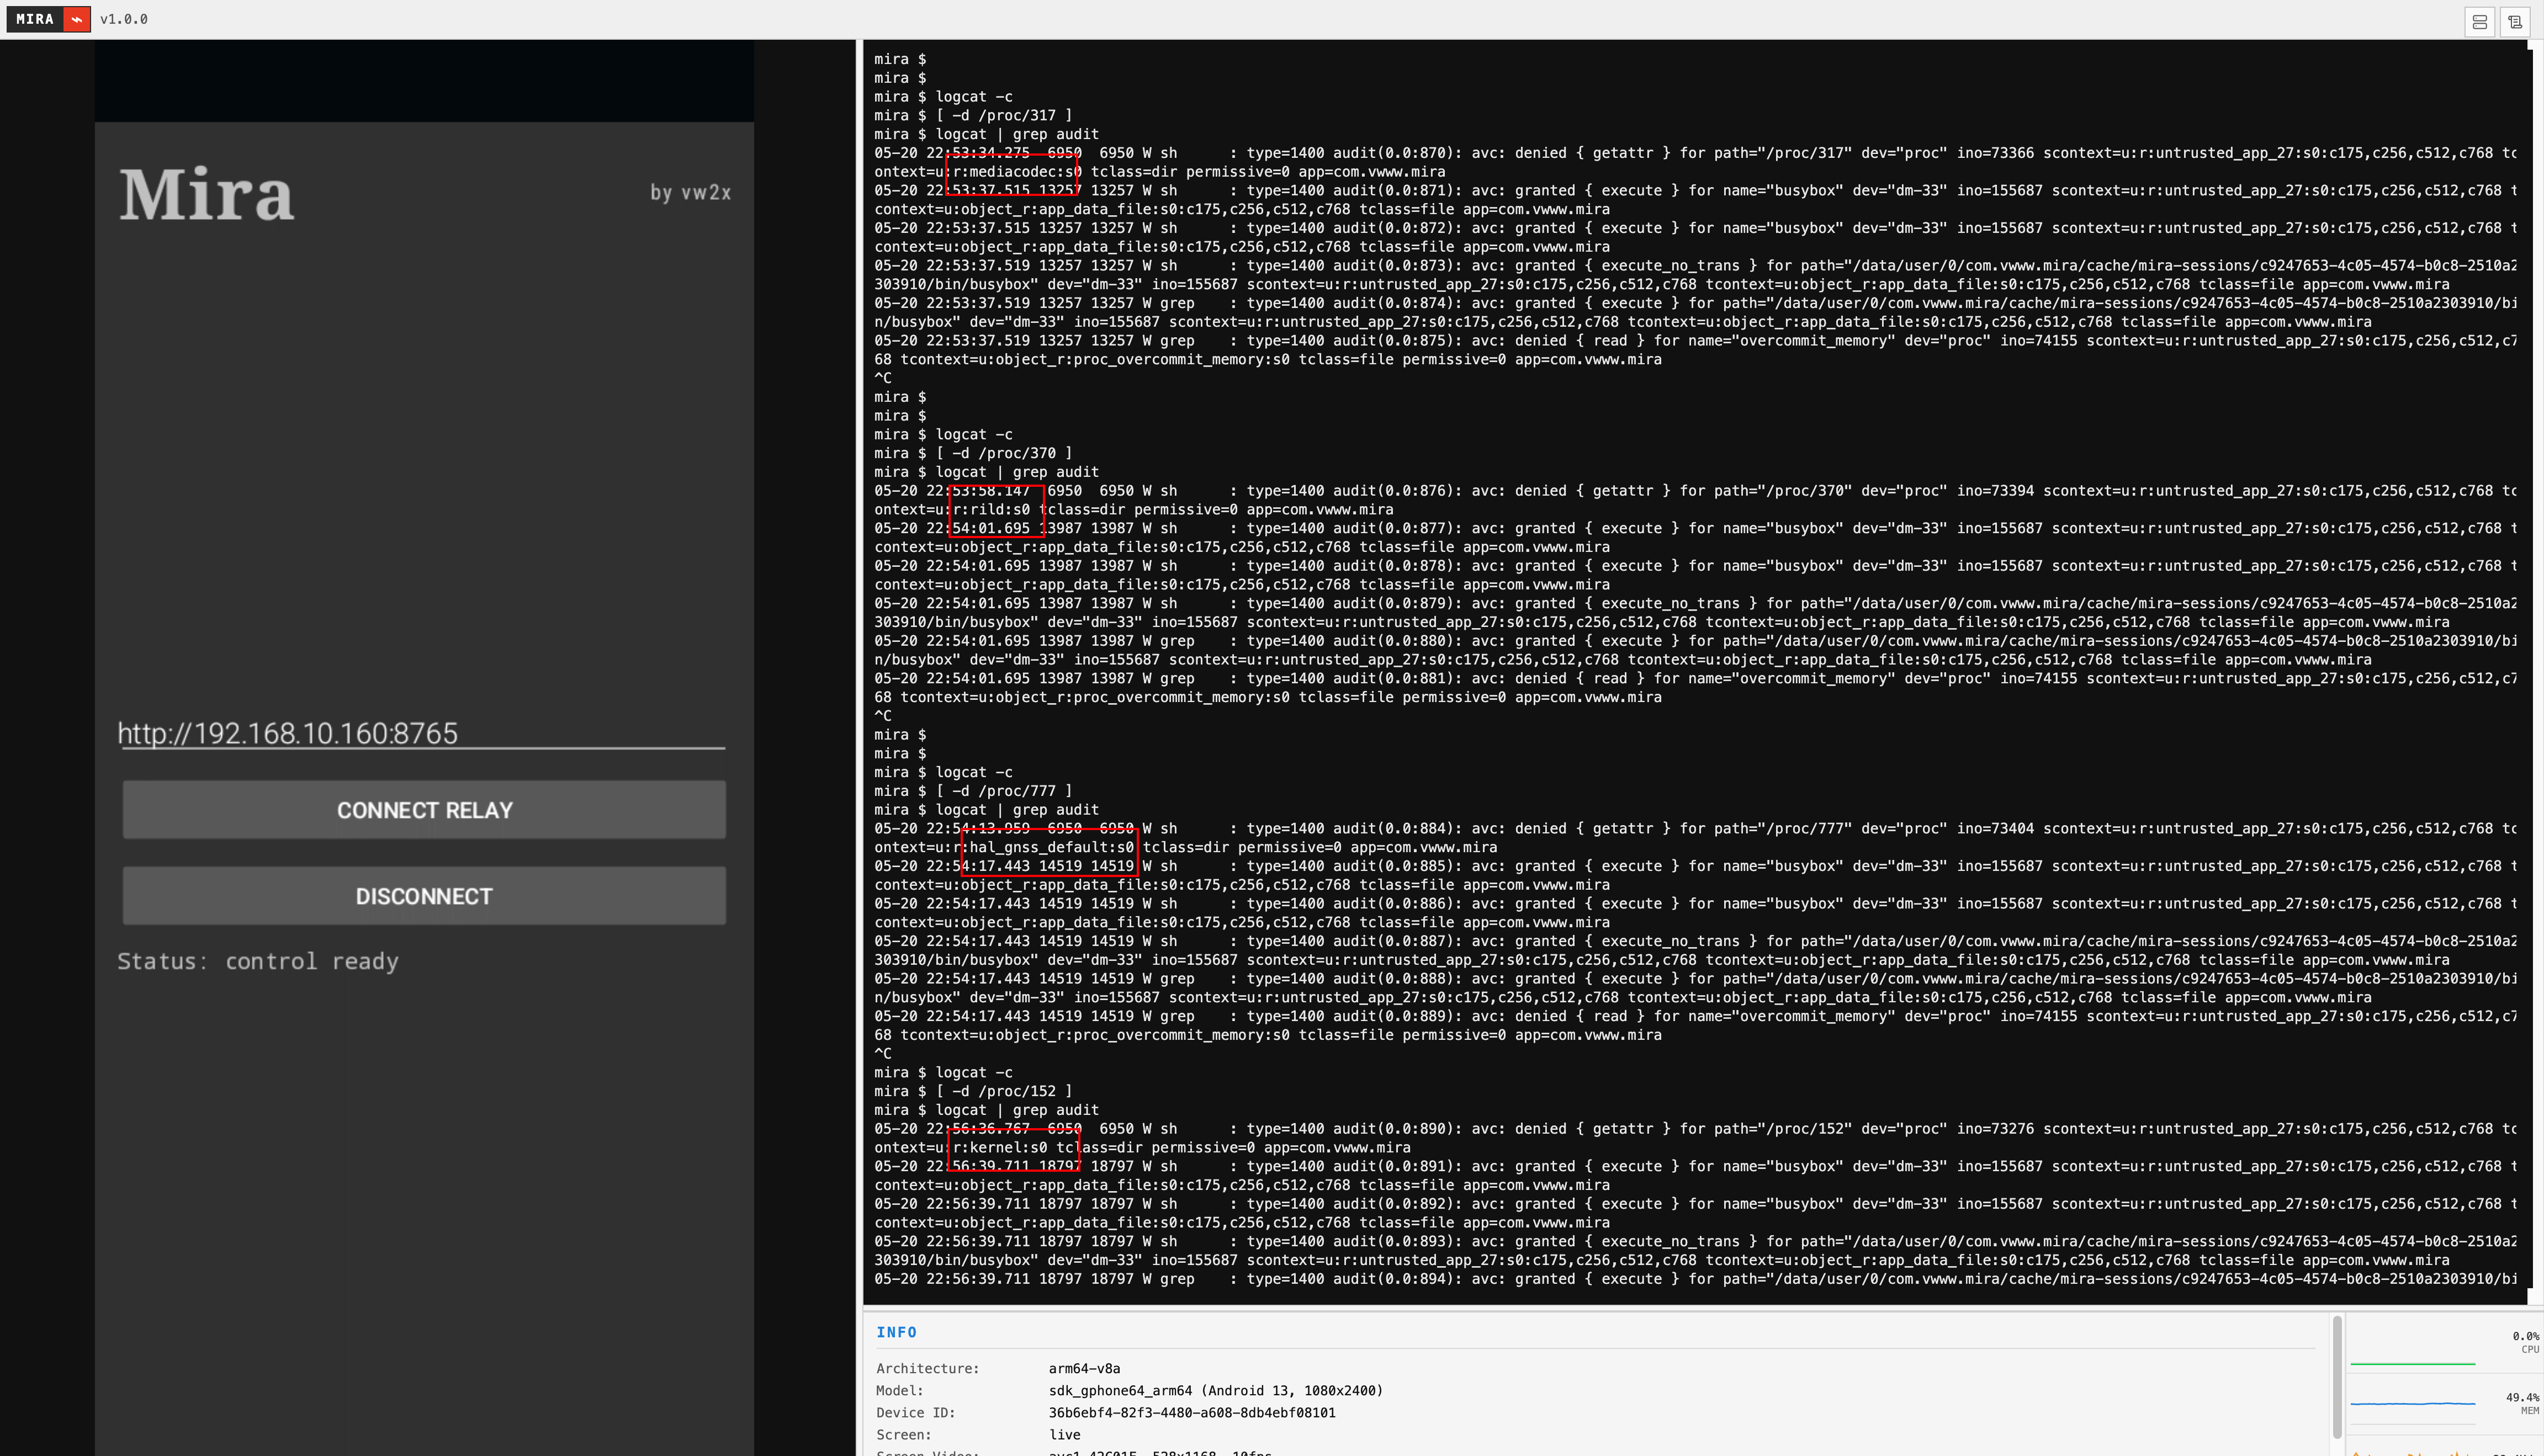This screenshot has height=1456, width=2544.
Task: Select the Device ID value text
Action: point(1192,1413)
